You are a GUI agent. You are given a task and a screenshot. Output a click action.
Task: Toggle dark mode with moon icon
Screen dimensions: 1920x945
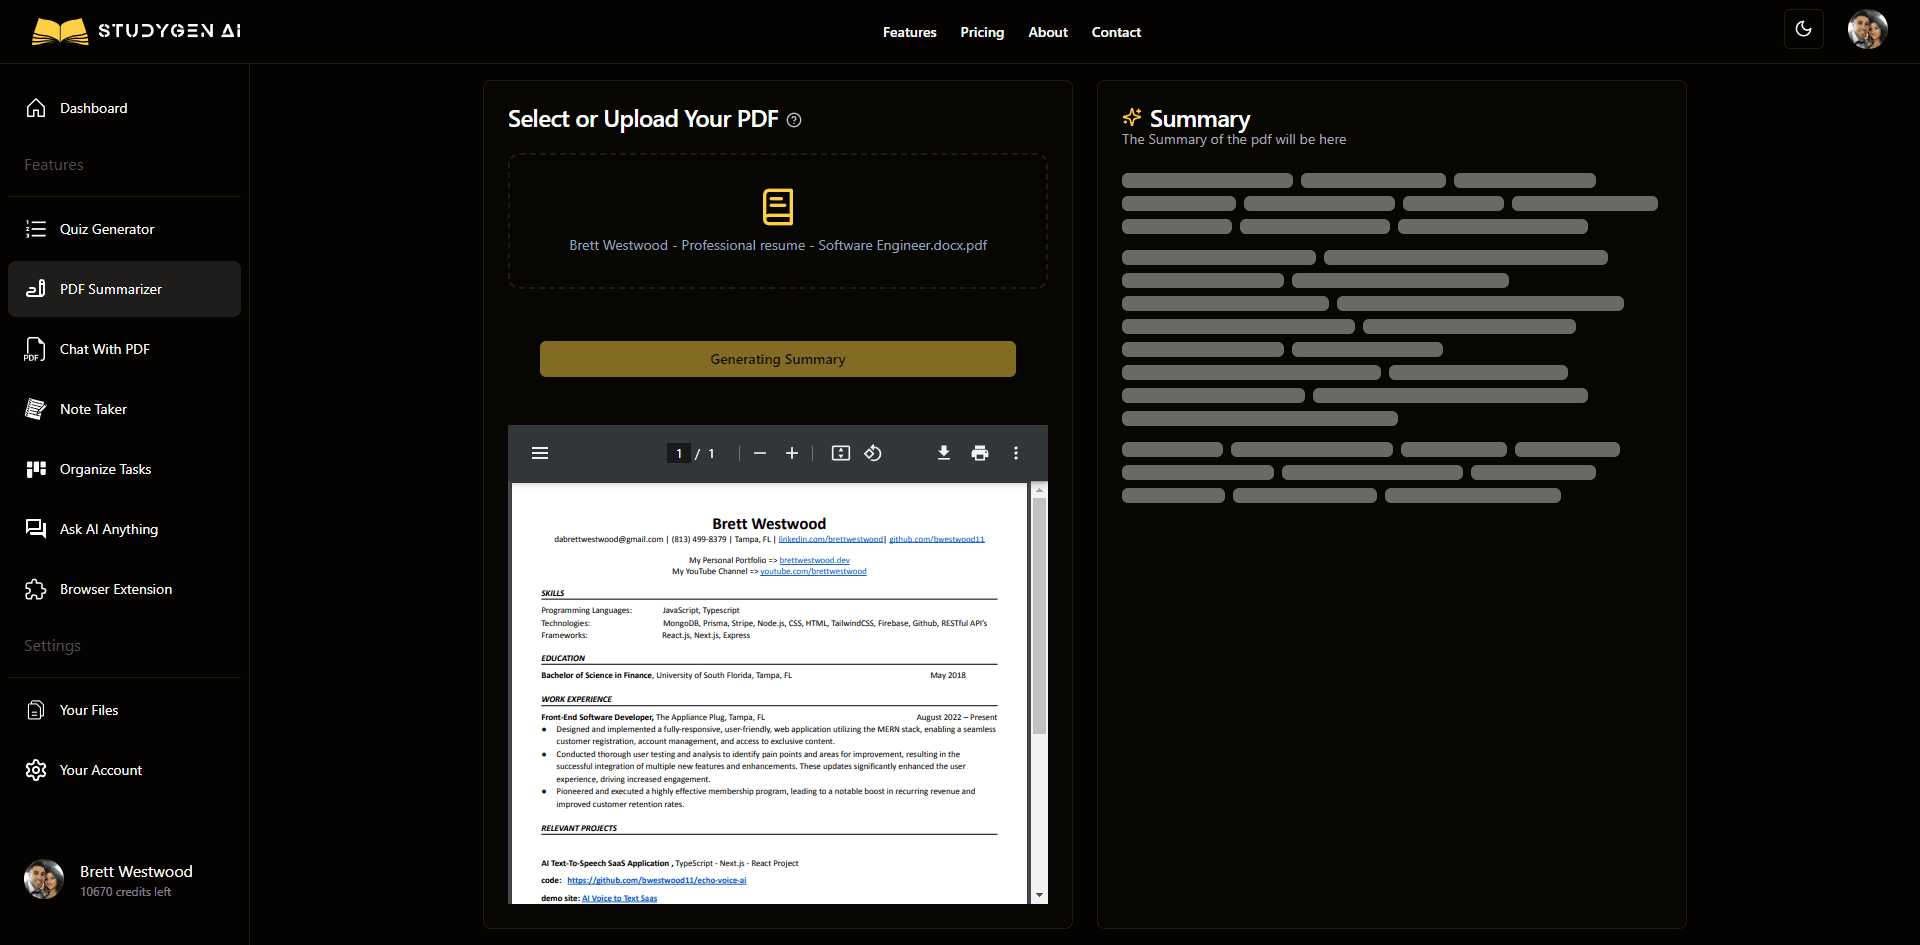(x=1803, y=30)
